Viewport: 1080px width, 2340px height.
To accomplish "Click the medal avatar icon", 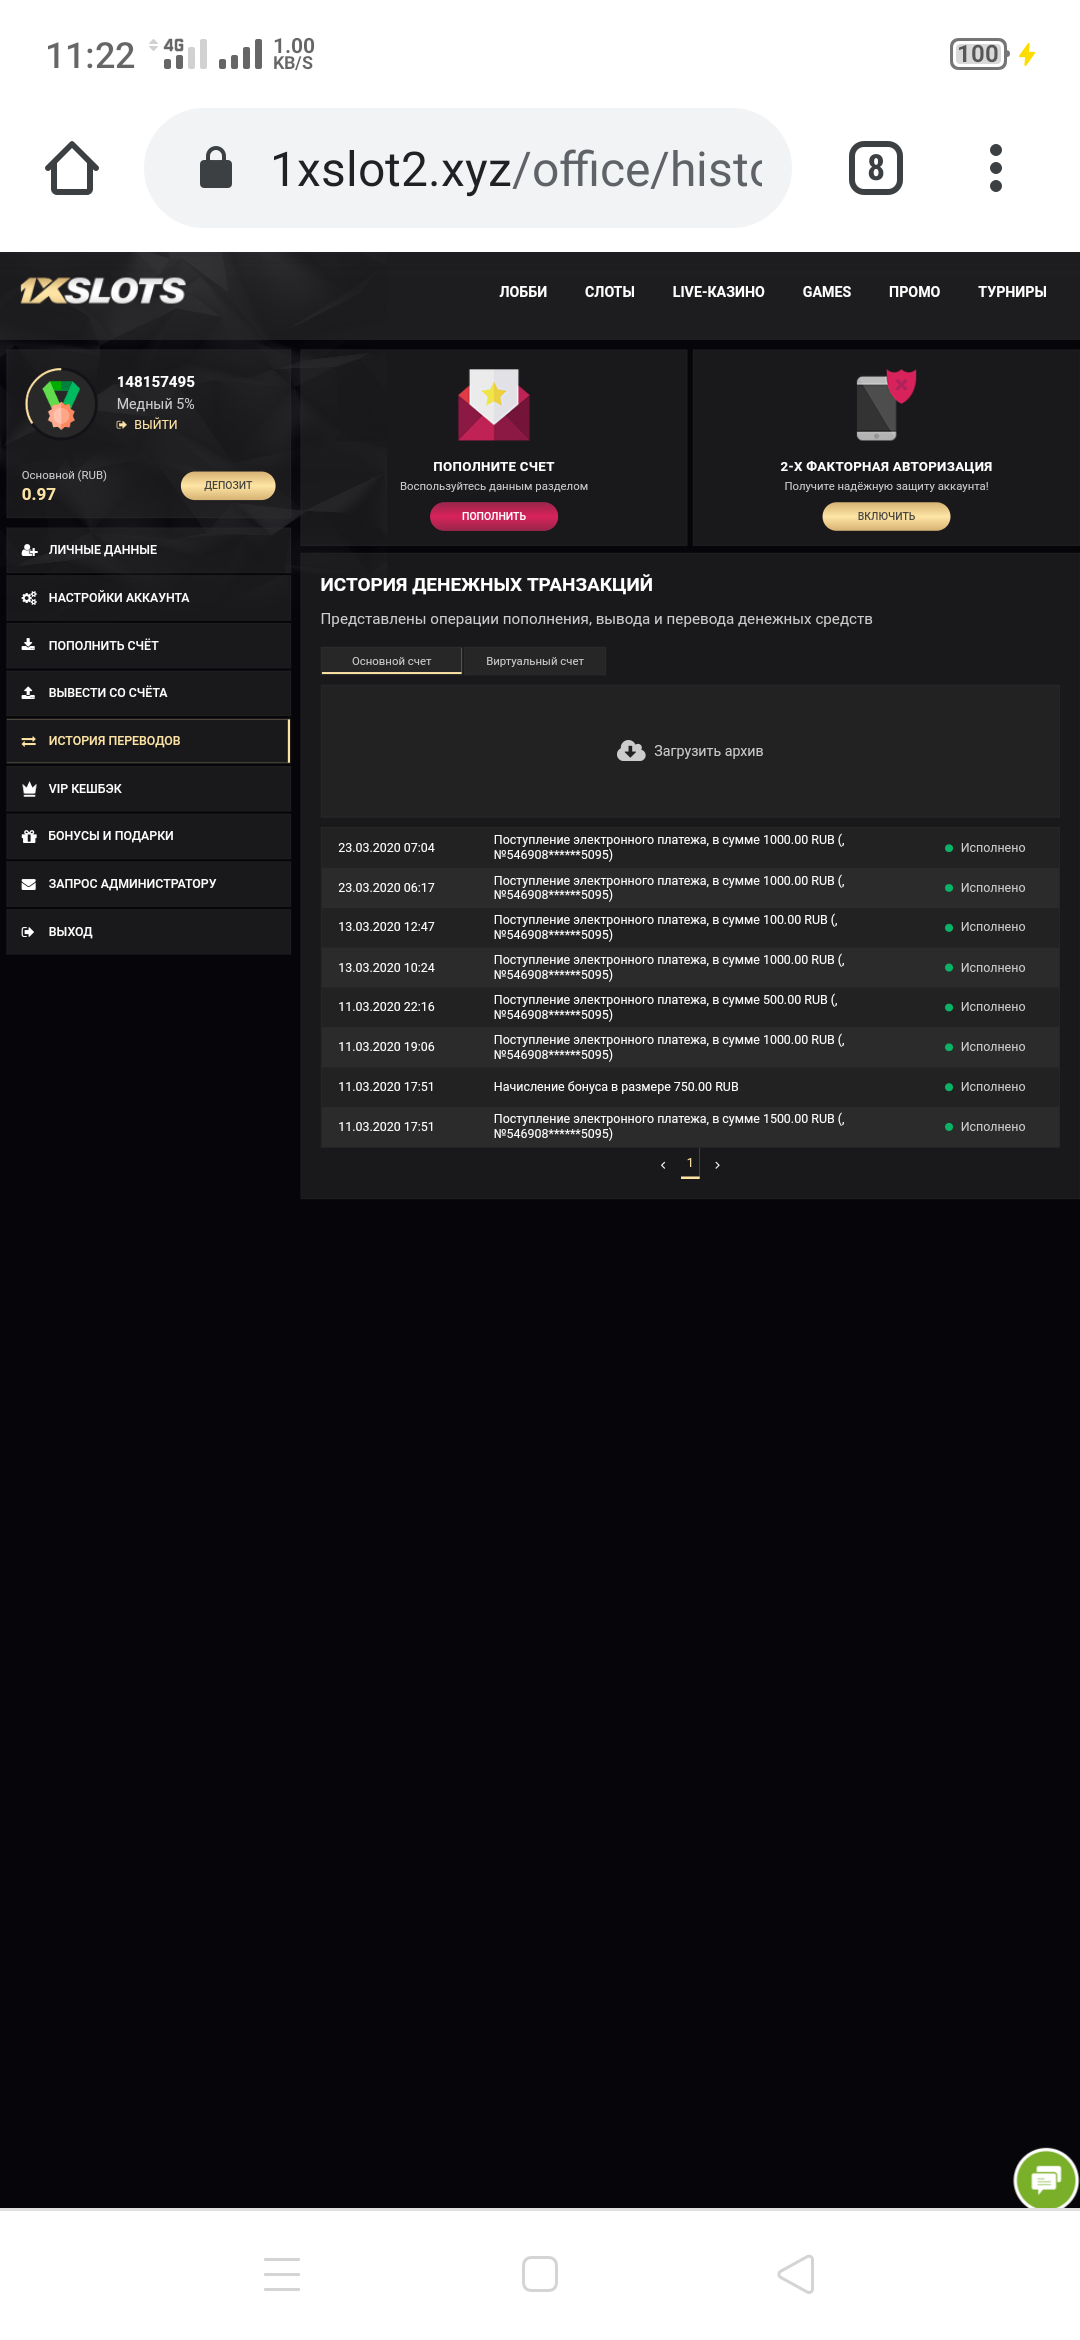I will (x=61, y=404).
